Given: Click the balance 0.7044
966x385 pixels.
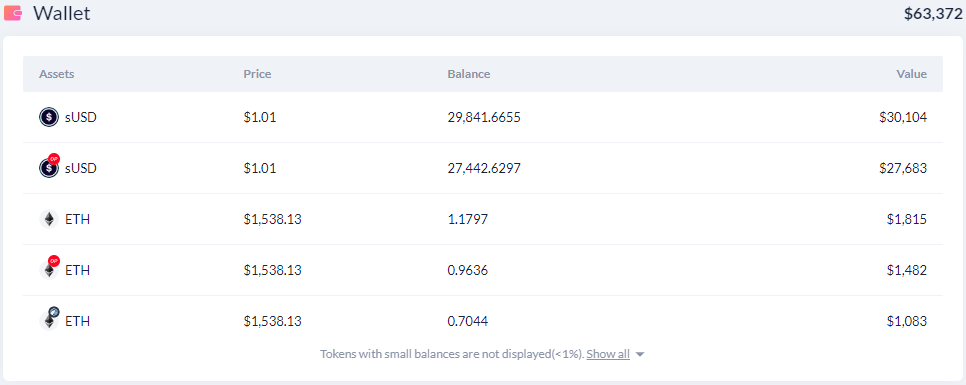Looking at the screenshot, I should (x=468, y=321).
